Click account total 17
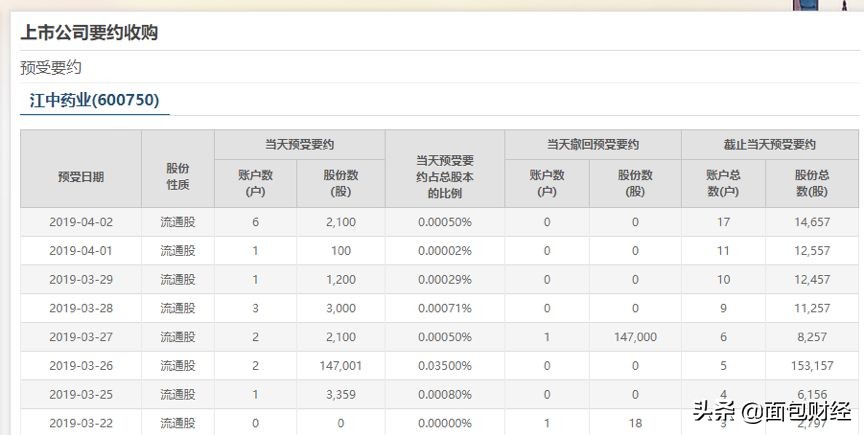 723,222
